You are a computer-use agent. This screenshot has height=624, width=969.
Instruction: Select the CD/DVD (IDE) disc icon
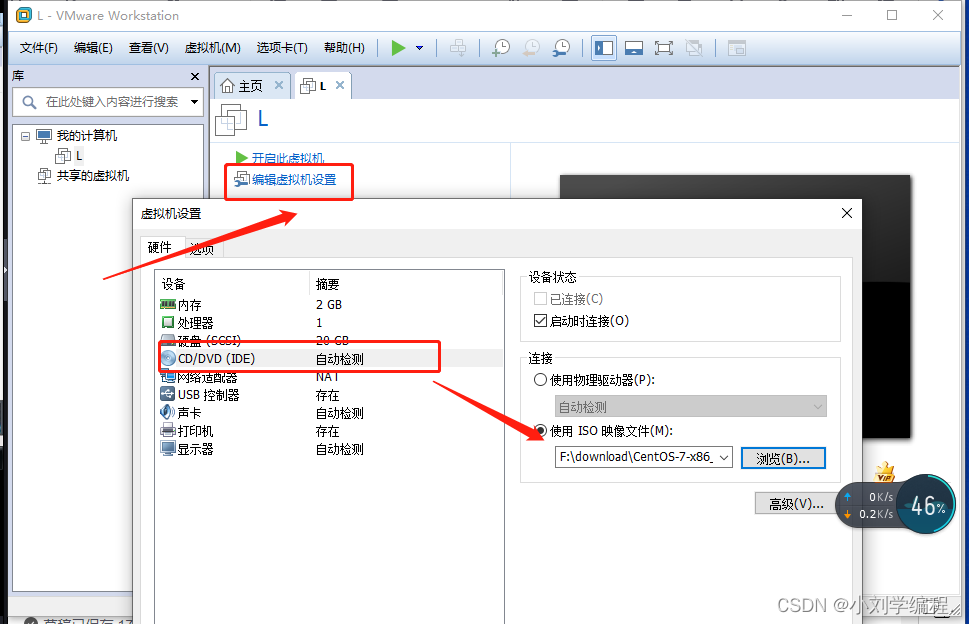(168, 358)
